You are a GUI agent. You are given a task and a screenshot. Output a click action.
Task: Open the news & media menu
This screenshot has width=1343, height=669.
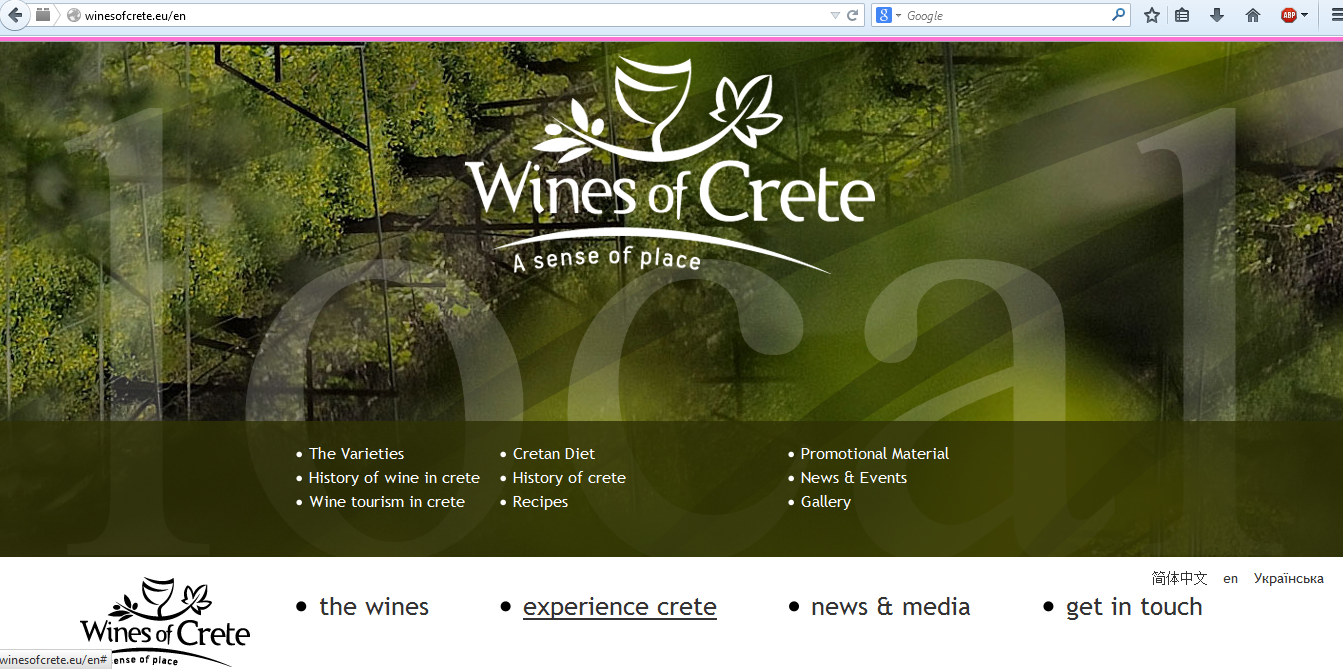[x=890, y=607]
